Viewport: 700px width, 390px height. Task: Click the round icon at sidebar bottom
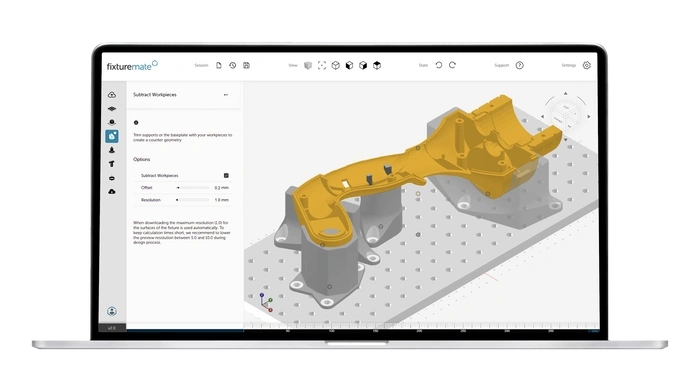pos(112,311)
